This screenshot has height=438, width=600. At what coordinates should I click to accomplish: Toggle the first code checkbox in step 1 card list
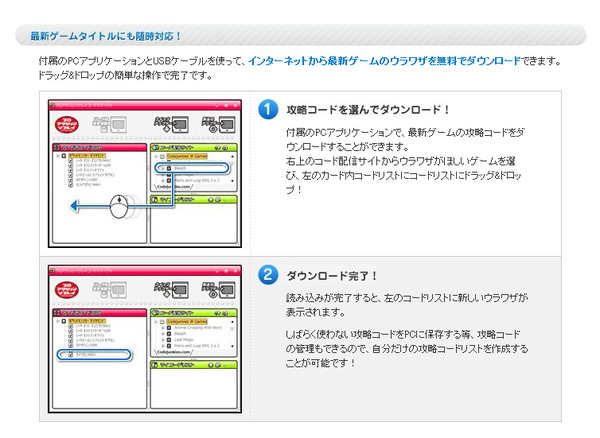[70, 161]
